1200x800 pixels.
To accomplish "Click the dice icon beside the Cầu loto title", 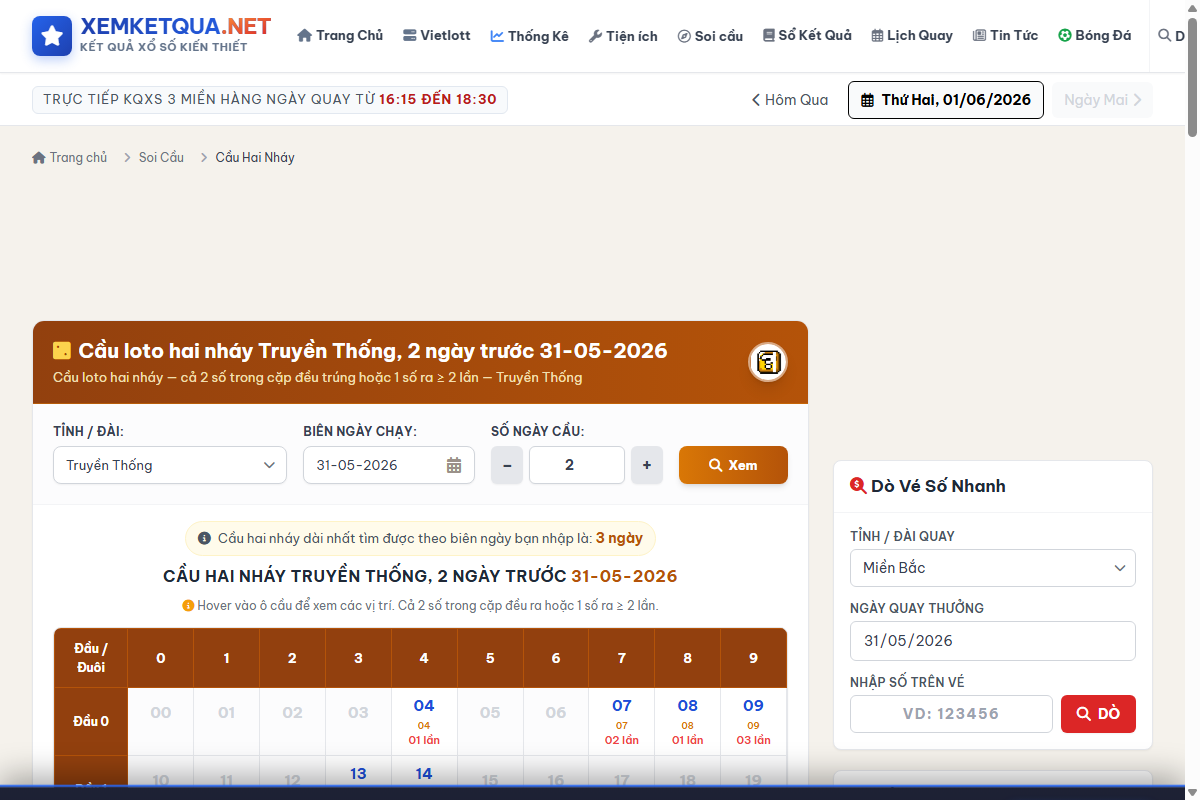I will (x=62, y=351).
